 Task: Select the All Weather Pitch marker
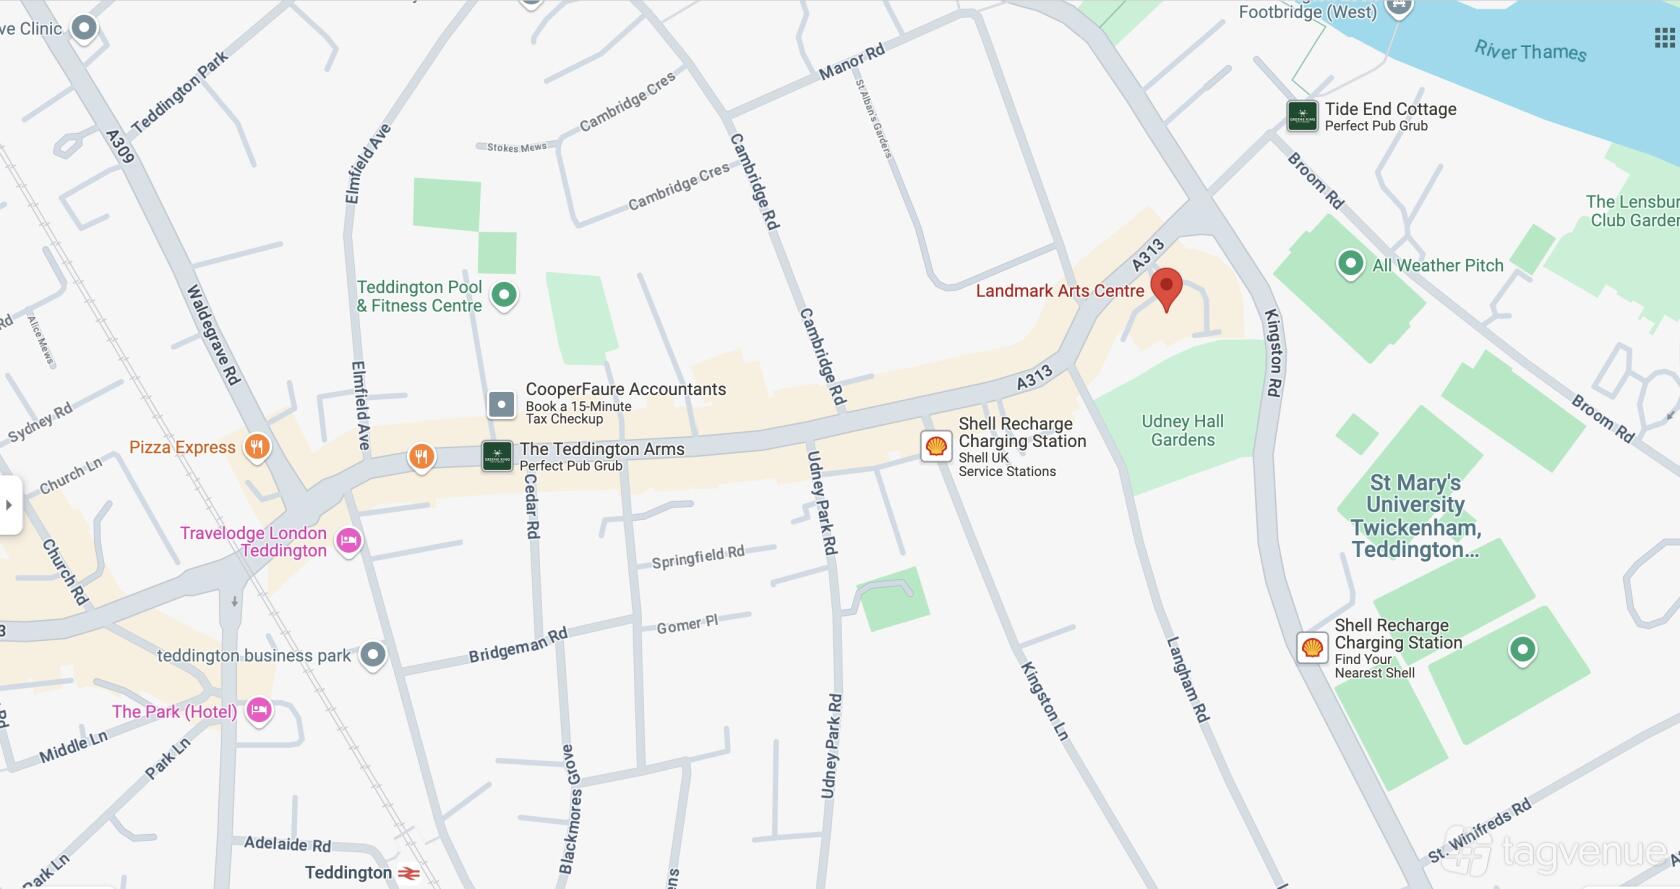pyautogui.click(x=1350, y=264)
